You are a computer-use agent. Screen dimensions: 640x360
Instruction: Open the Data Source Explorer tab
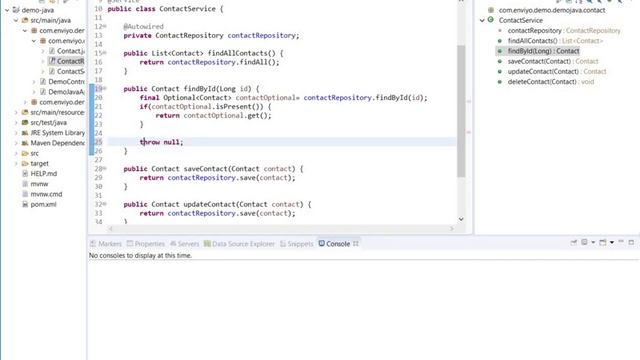click(239, 244)
